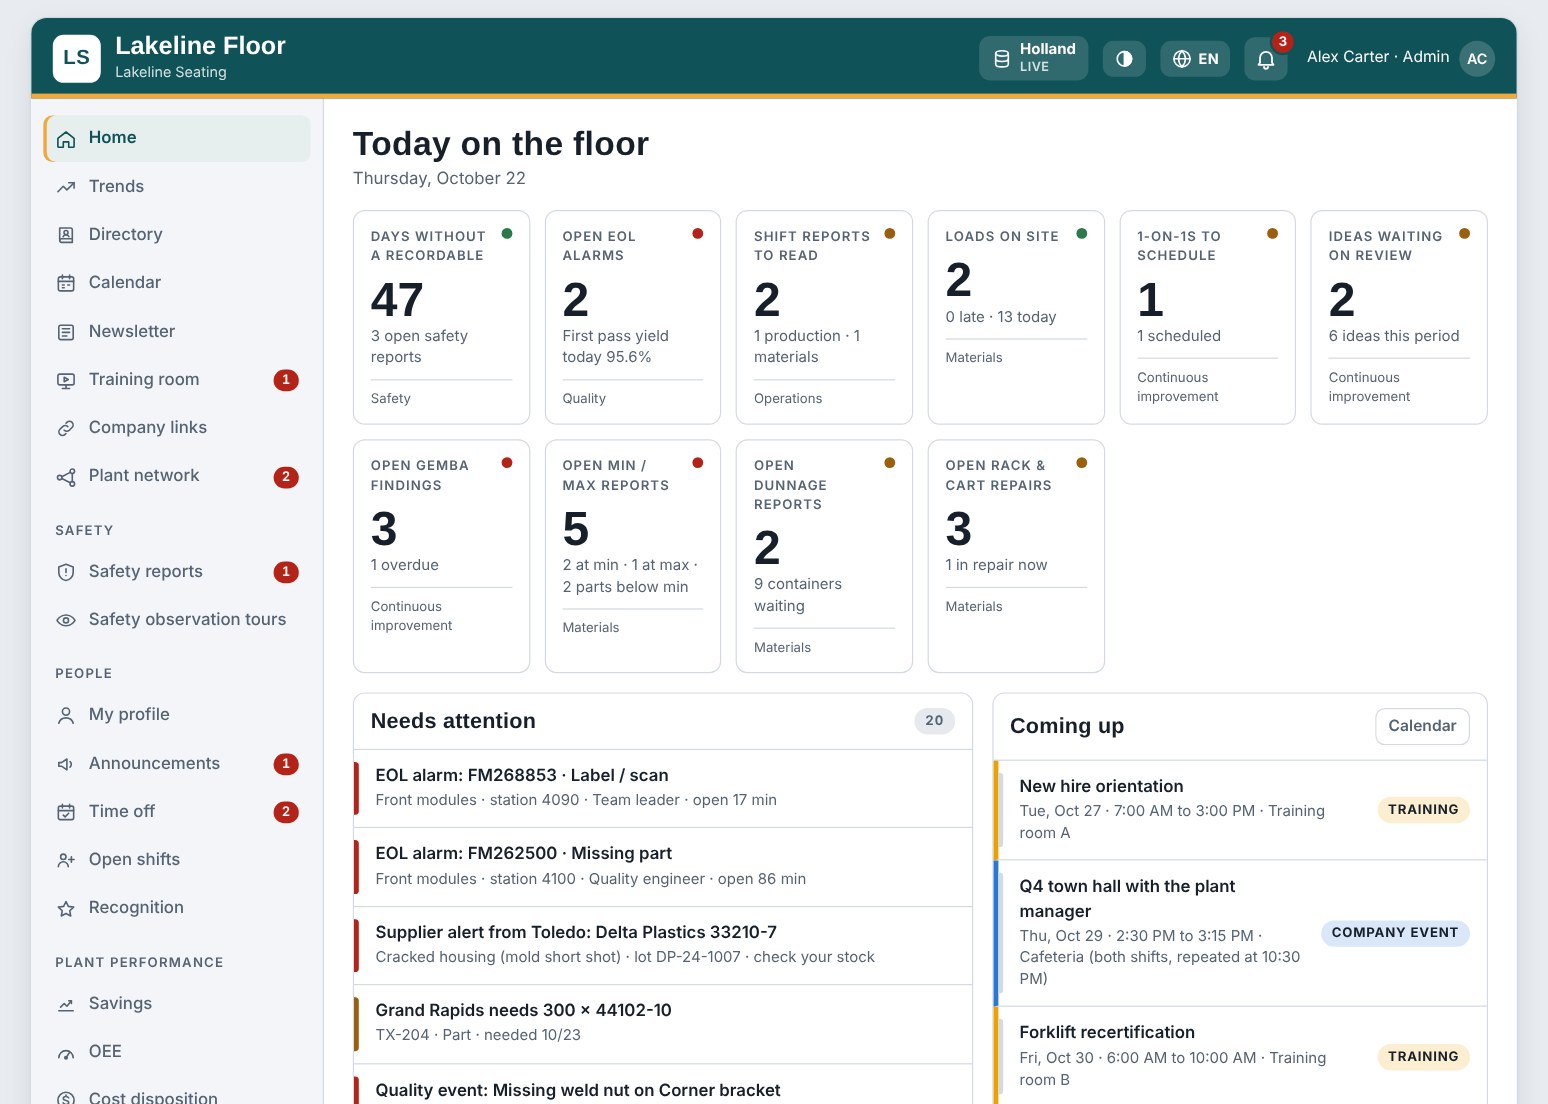Open the EN language selector

click(x=1195, y=59)
